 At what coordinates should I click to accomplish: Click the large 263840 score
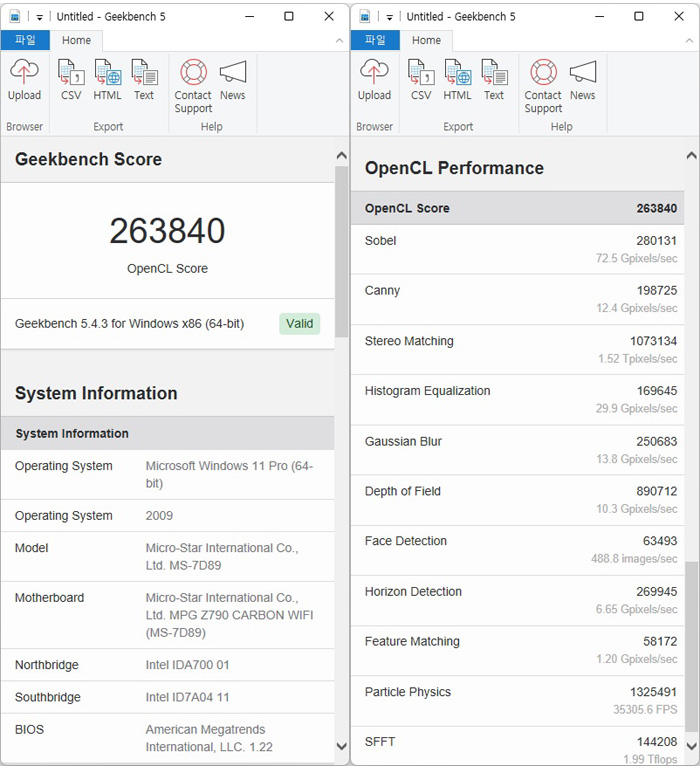[168, 230]
